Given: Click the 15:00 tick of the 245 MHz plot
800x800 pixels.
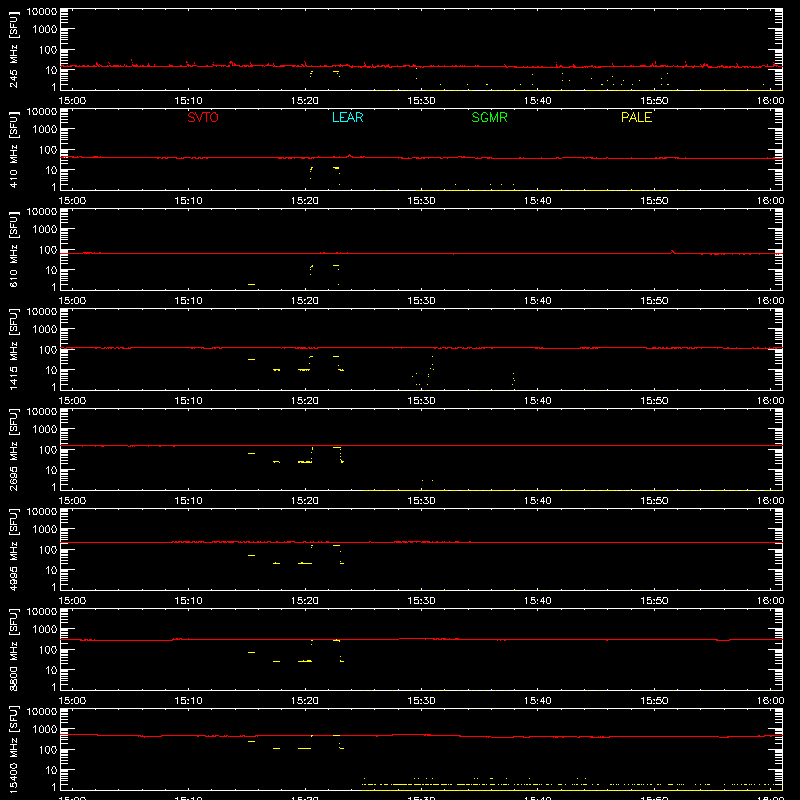Looking at the screenshot, I should pyautogui.click(x=72, y=101).
